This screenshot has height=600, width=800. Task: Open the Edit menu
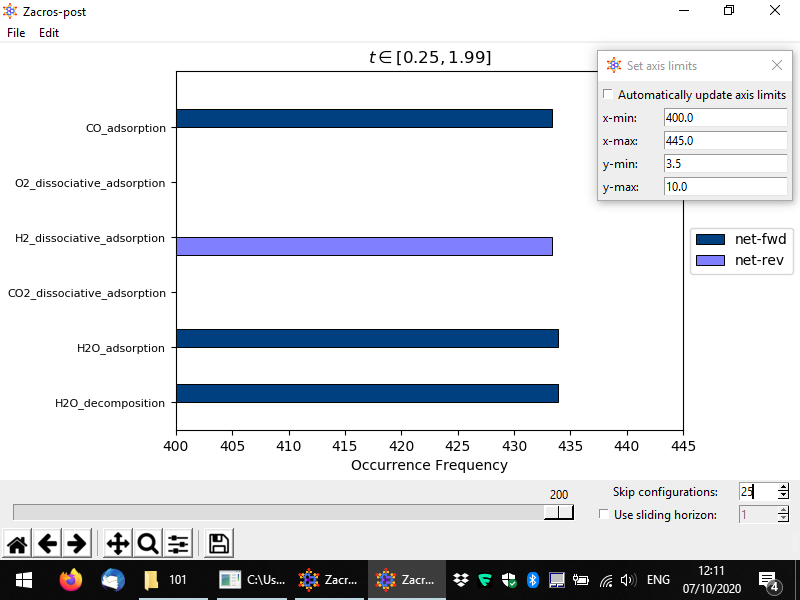point(49,33)
